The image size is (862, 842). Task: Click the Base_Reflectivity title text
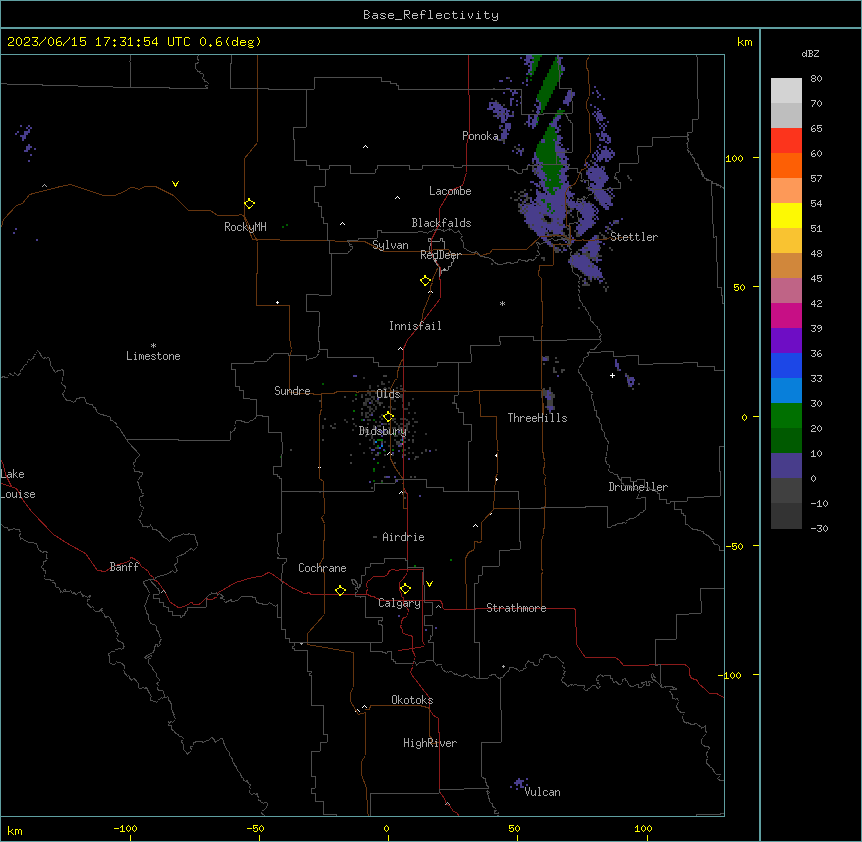pos(431,15)
